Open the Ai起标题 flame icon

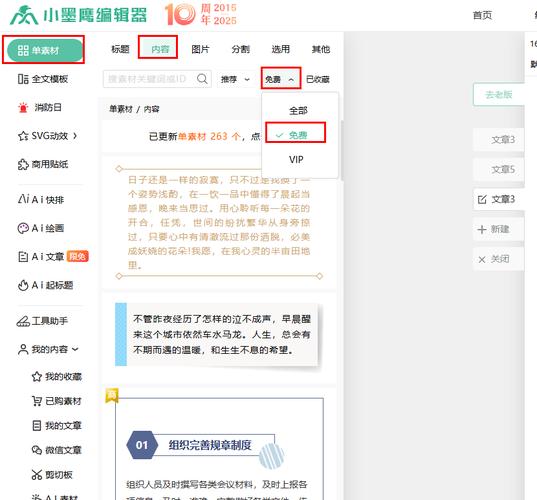click(x=23, y=285)
